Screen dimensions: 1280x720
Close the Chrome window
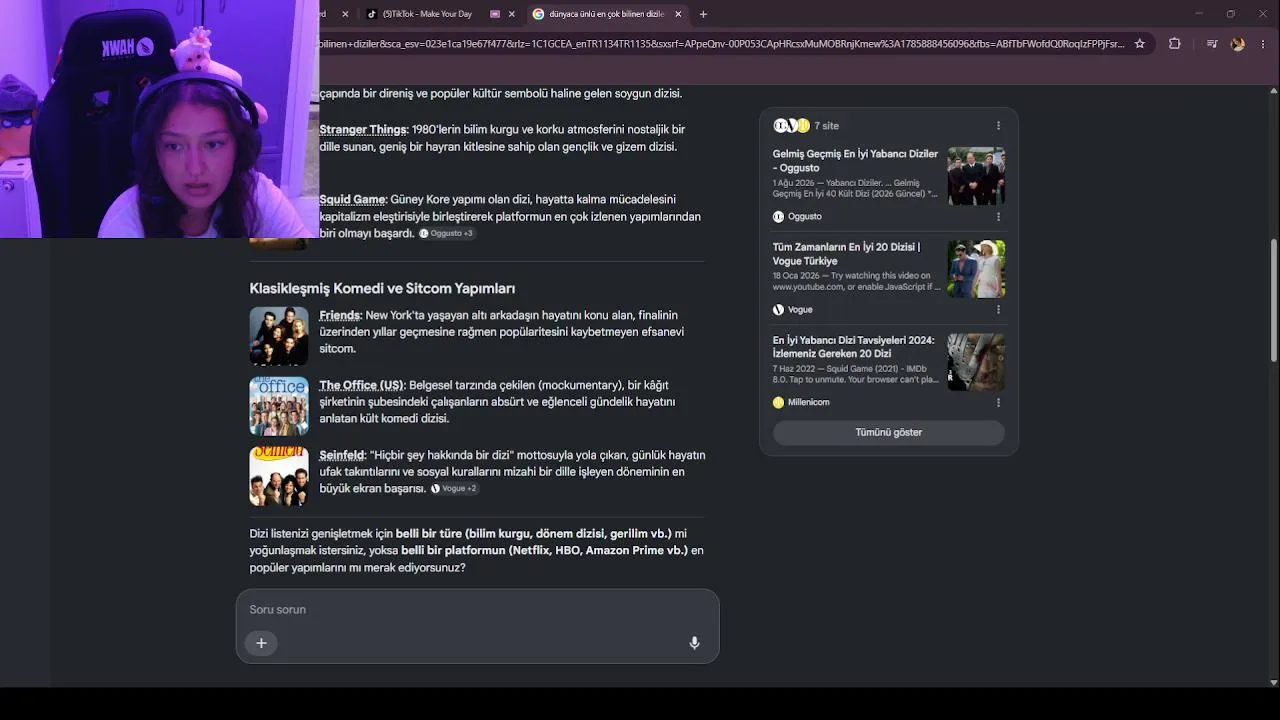coord(1261,14)
